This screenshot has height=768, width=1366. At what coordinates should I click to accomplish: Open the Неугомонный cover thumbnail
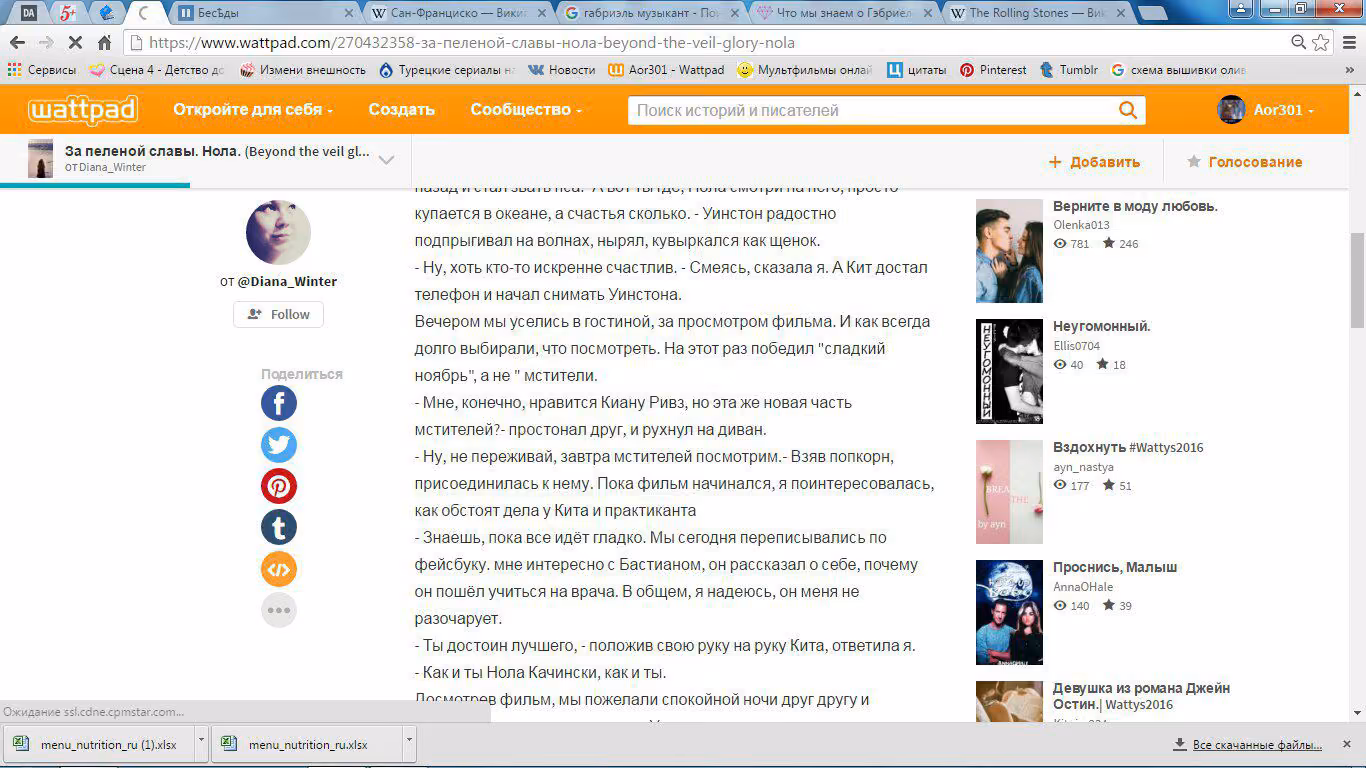[x=1009, y=371]
